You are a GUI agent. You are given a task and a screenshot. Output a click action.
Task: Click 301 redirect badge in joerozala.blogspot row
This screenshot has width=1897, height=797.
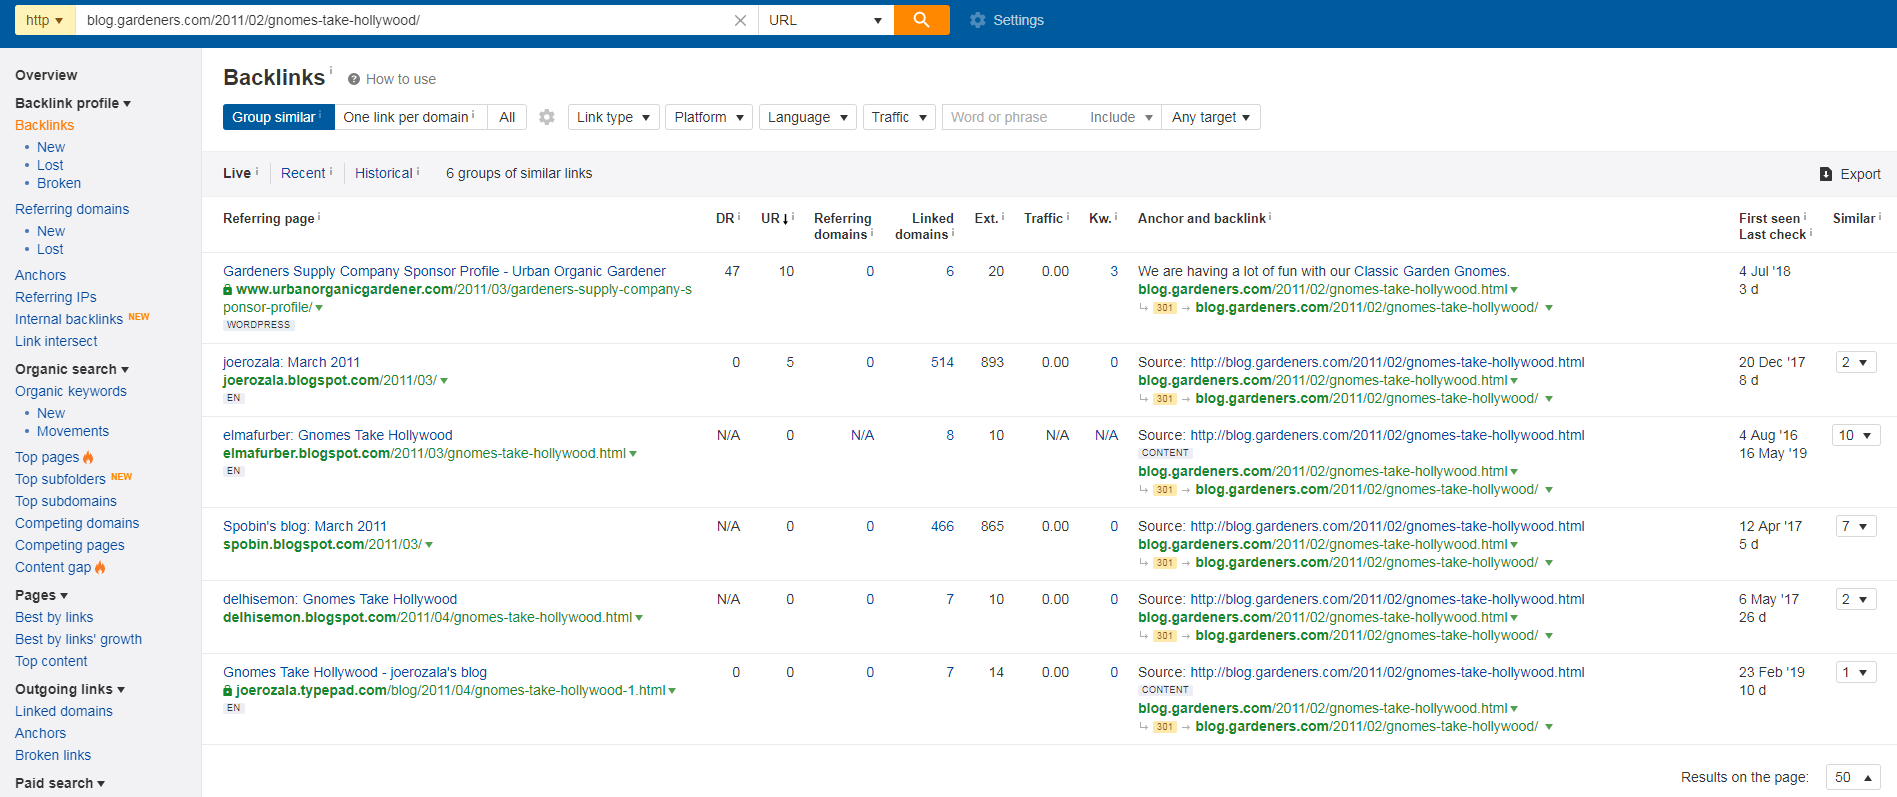(x=1164, y=399)
